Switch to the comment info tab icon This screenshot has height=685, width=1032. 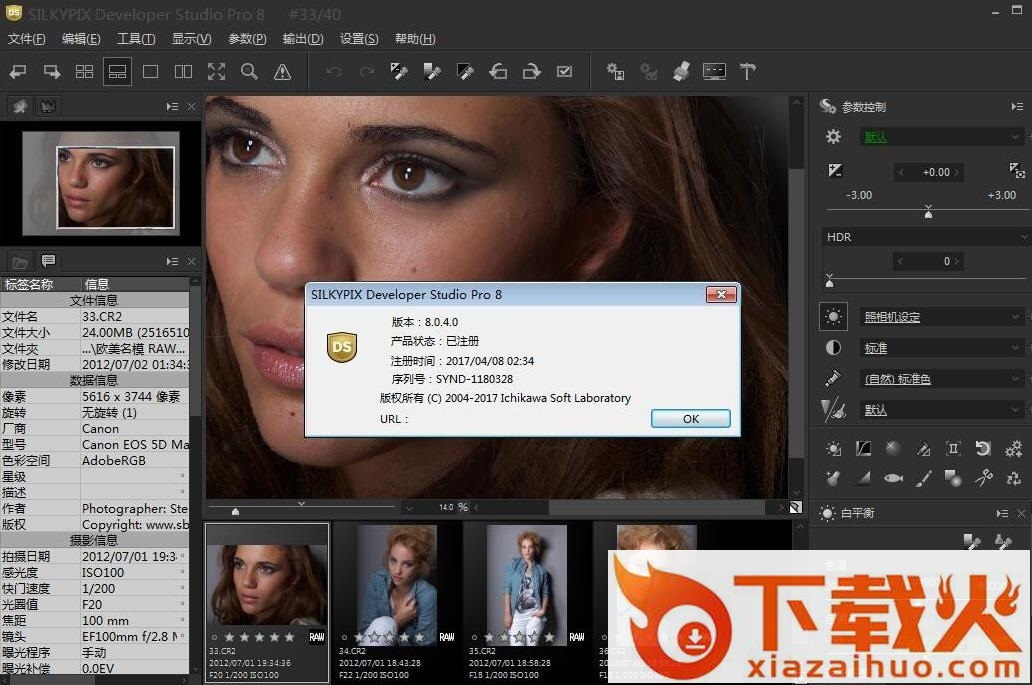click(x=48, y=261)
